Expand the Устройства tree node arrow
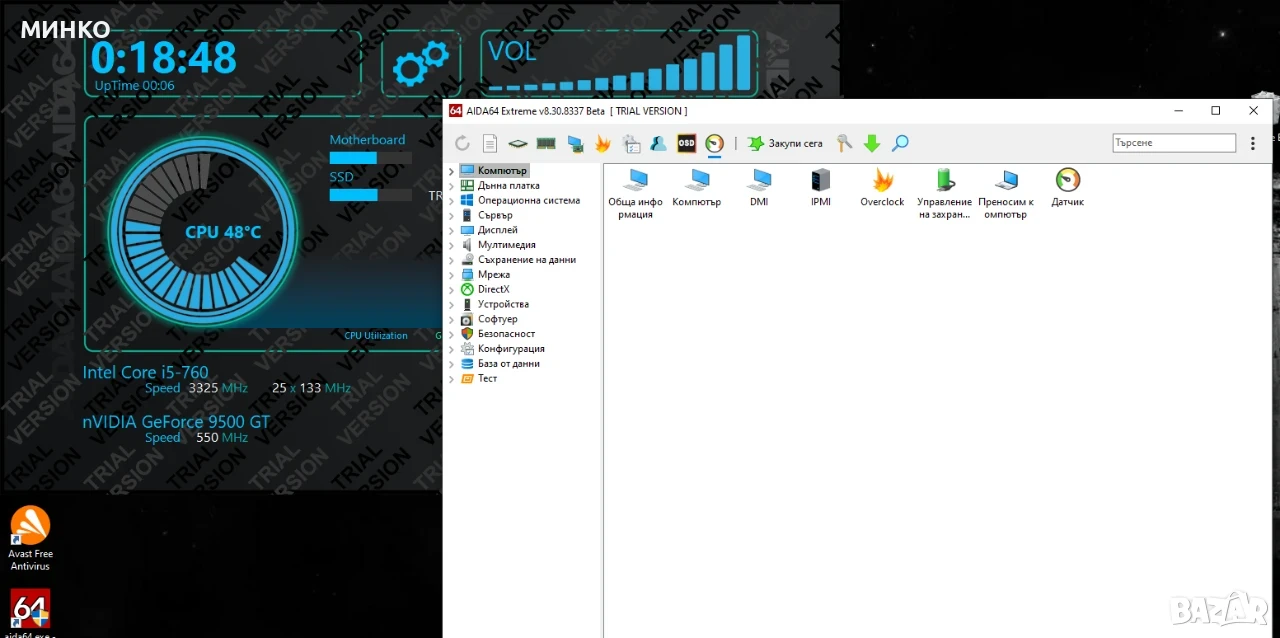 coord(451,304)
